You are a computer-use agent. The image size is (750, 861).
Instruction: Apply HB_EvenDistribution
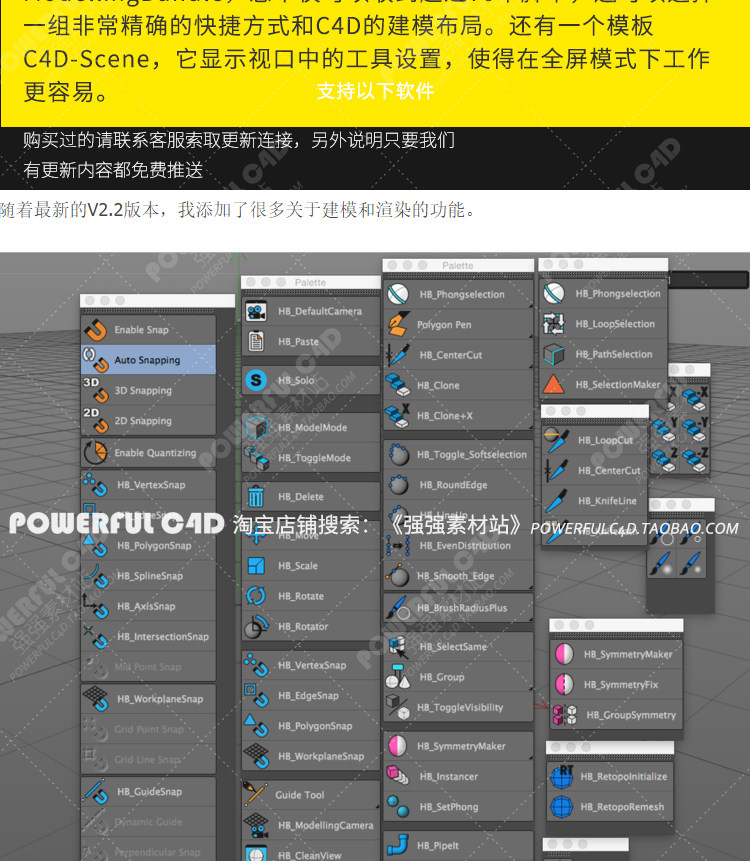pos(458,545)
